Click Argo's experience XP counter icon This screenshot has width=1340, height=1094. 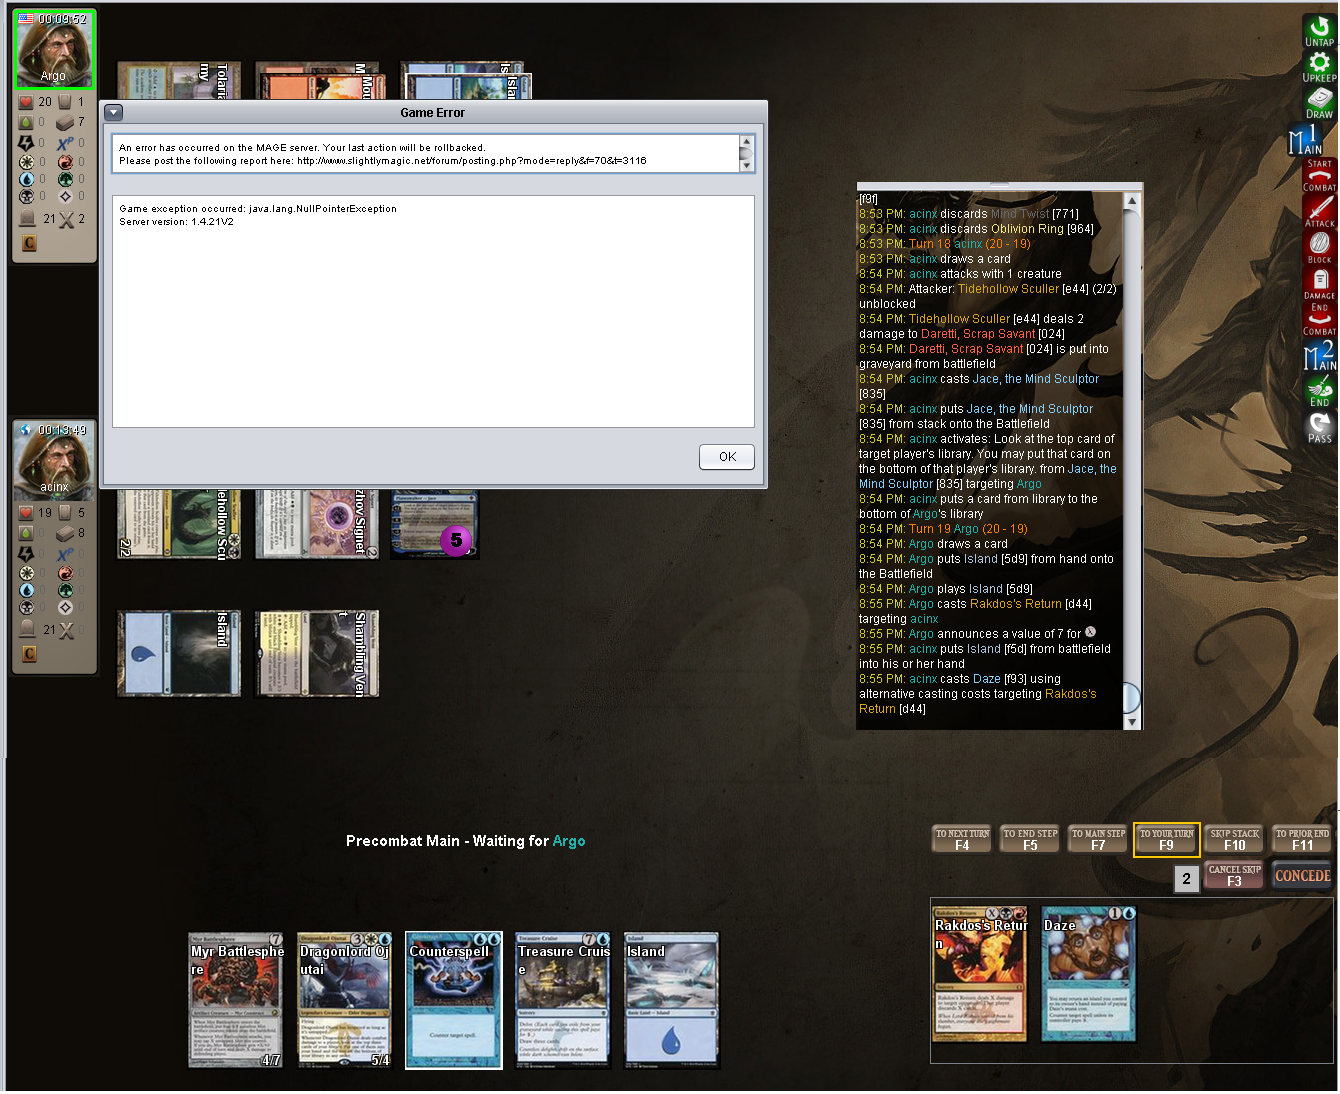click(65, 143)
